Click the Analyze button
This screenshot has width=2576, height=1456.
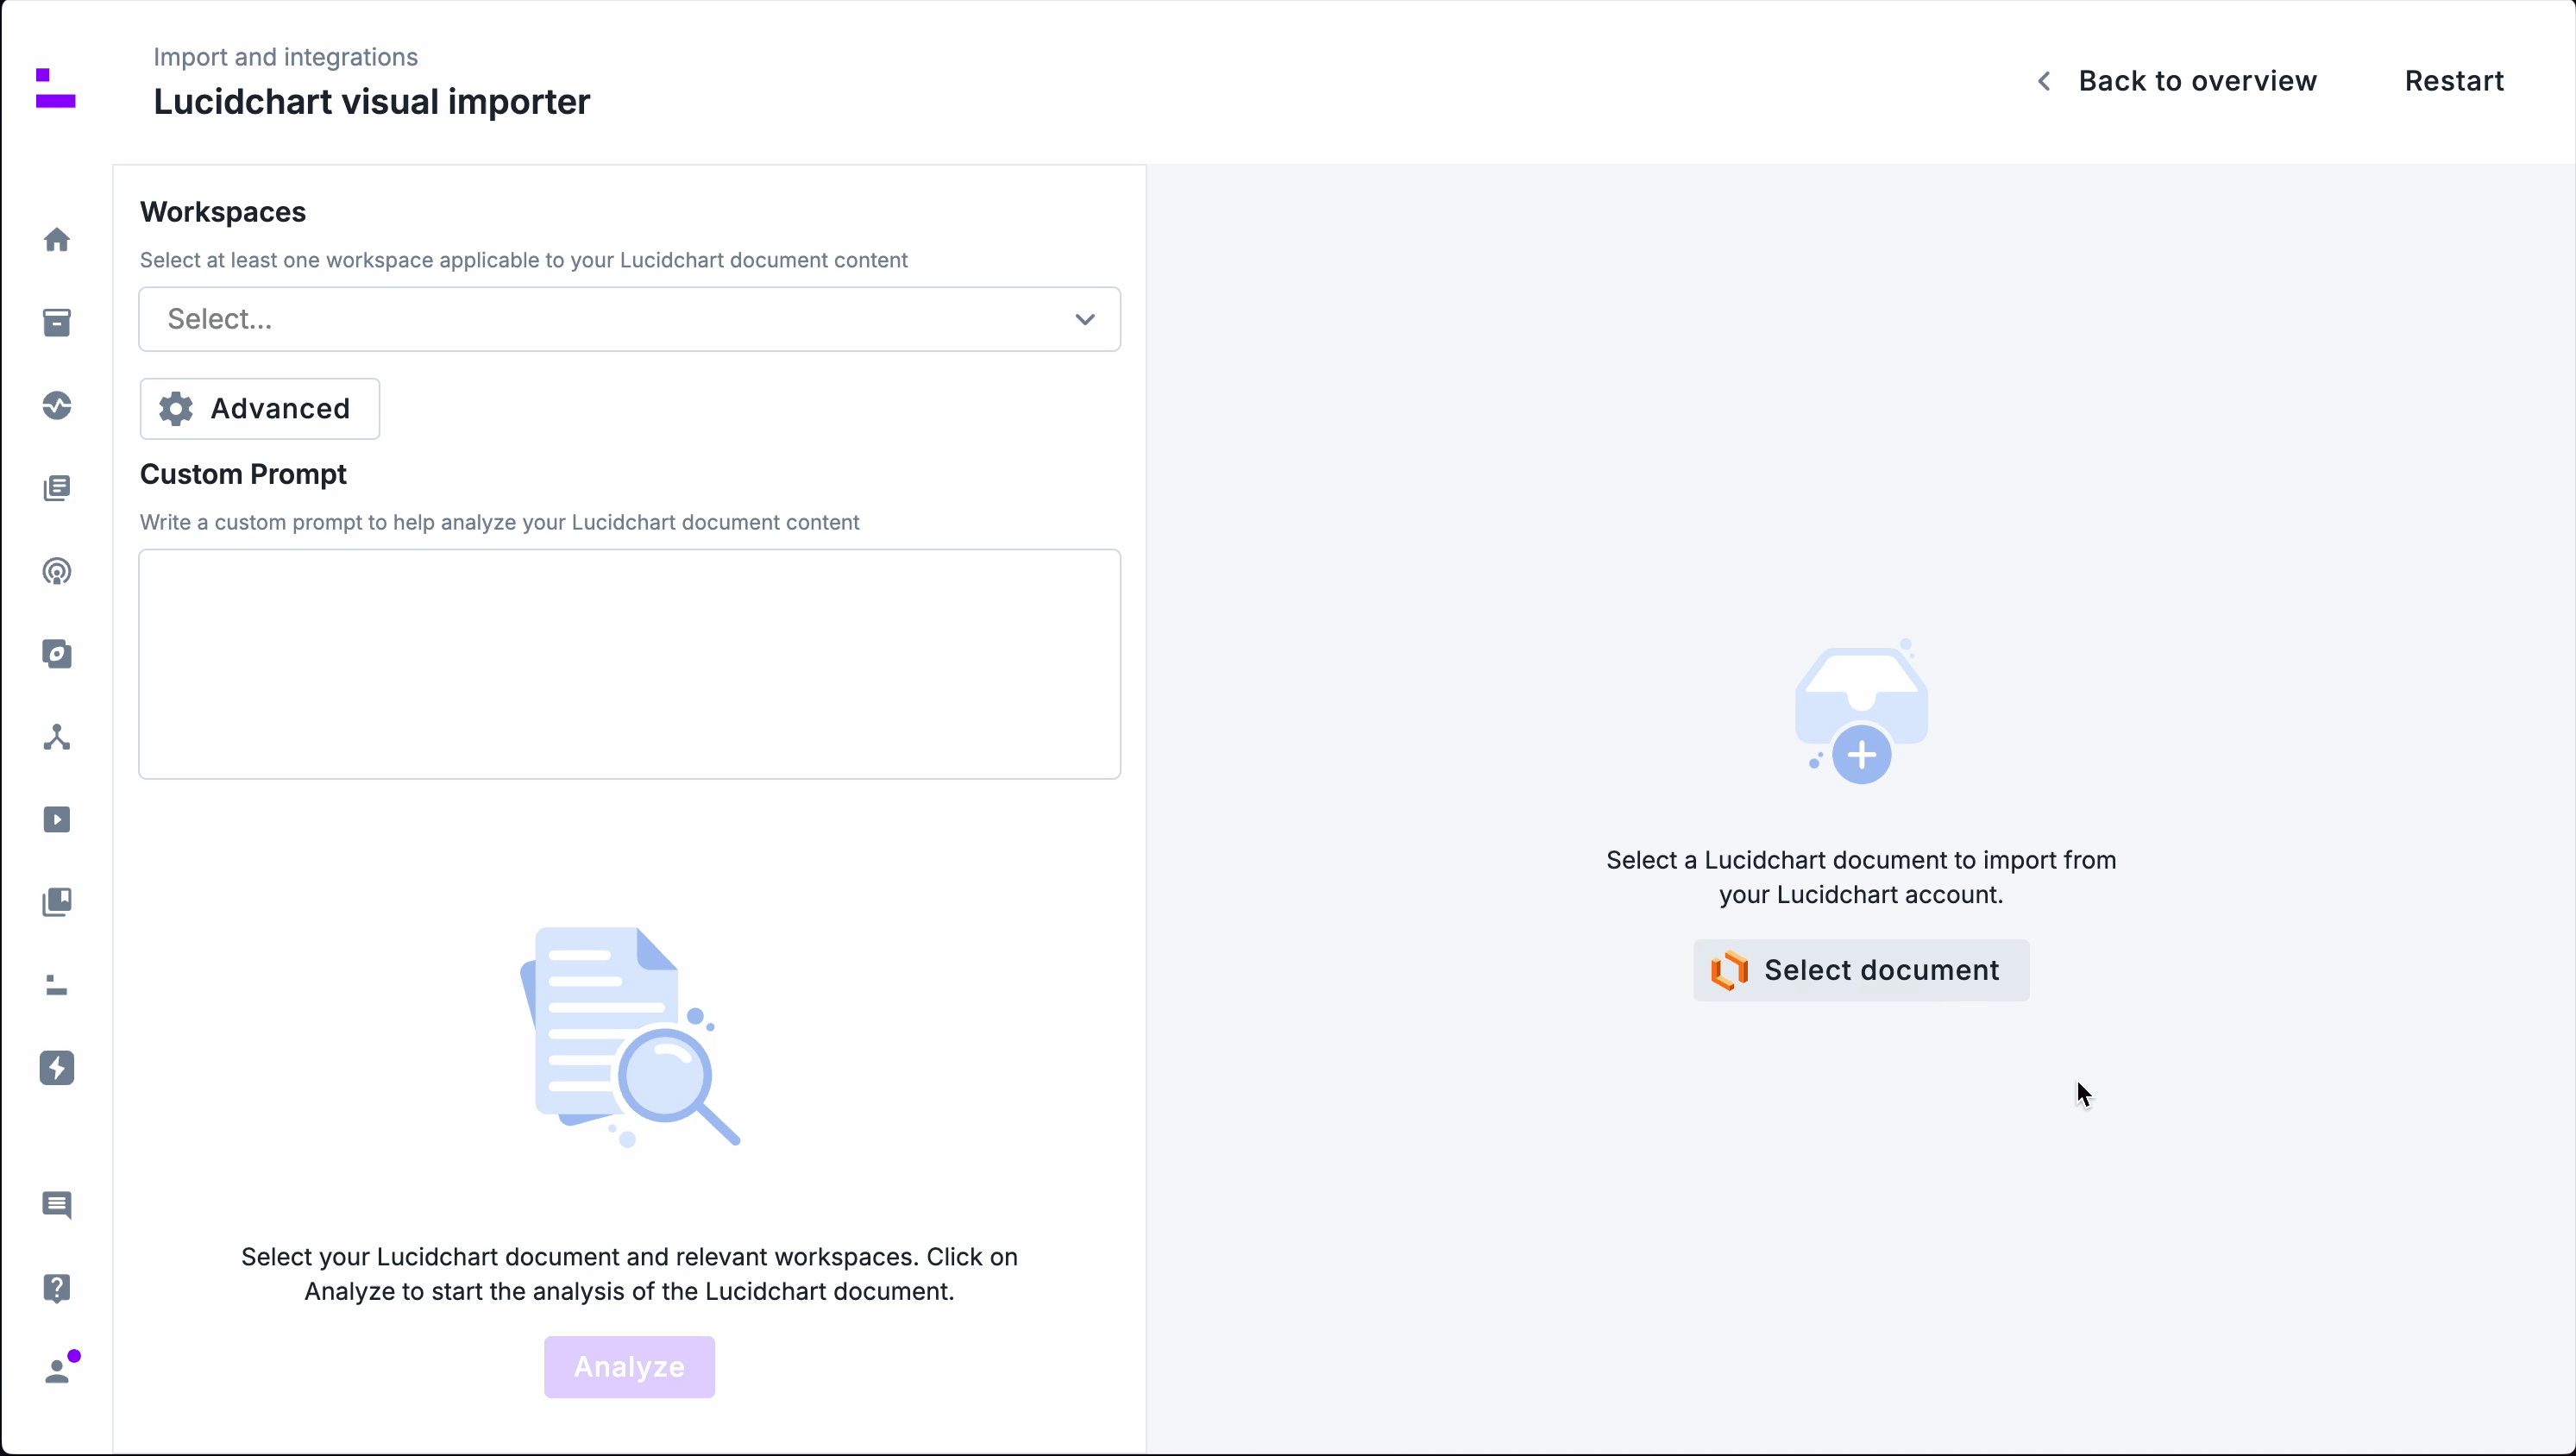[629, 1367]
